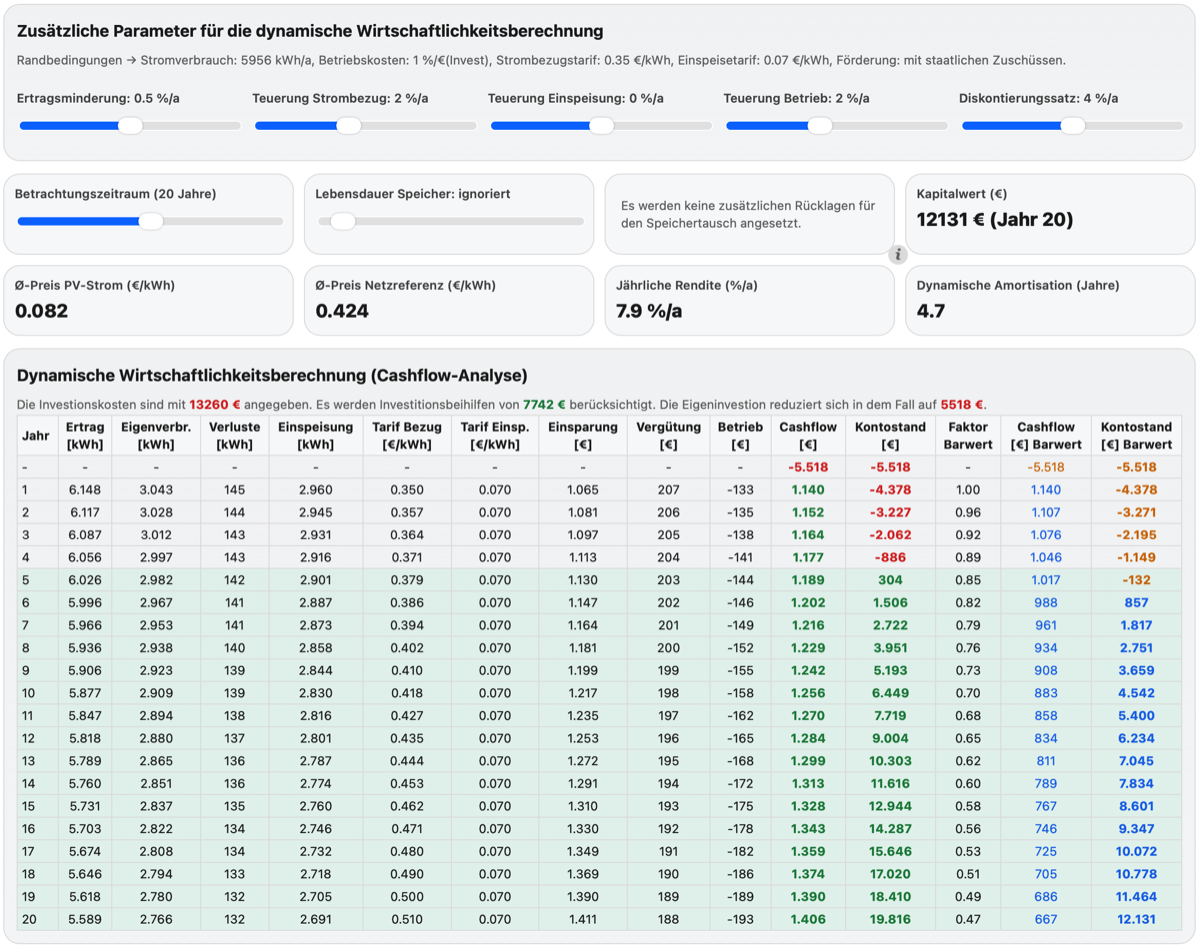Select the year 20 table row
Screen dimensions: 1200x948
coord(600,919)
